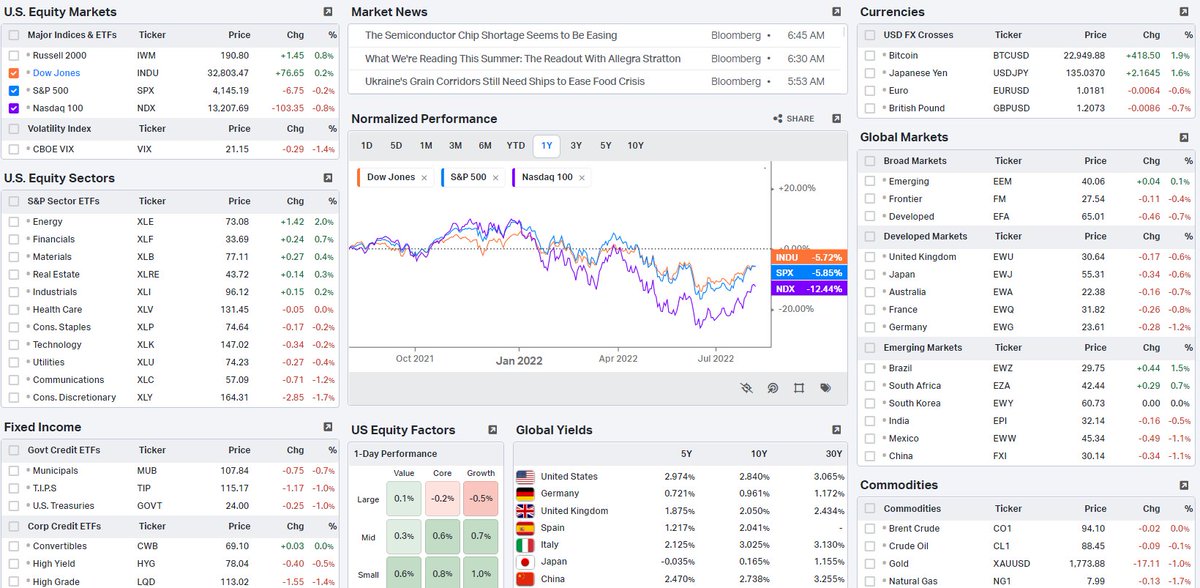This screenshot has width=1200, height=588.
Task: Check the Municipals checkbox
Action: point(13,470)
